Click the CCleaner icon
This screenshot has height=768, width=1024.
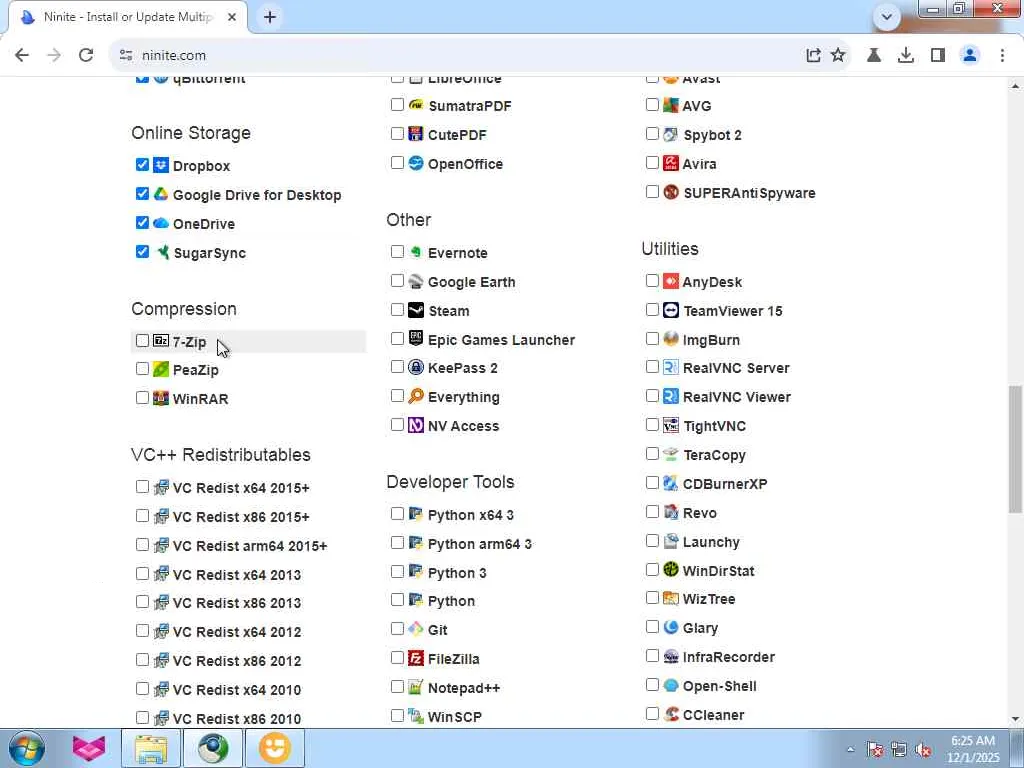[x=671, y=714]
